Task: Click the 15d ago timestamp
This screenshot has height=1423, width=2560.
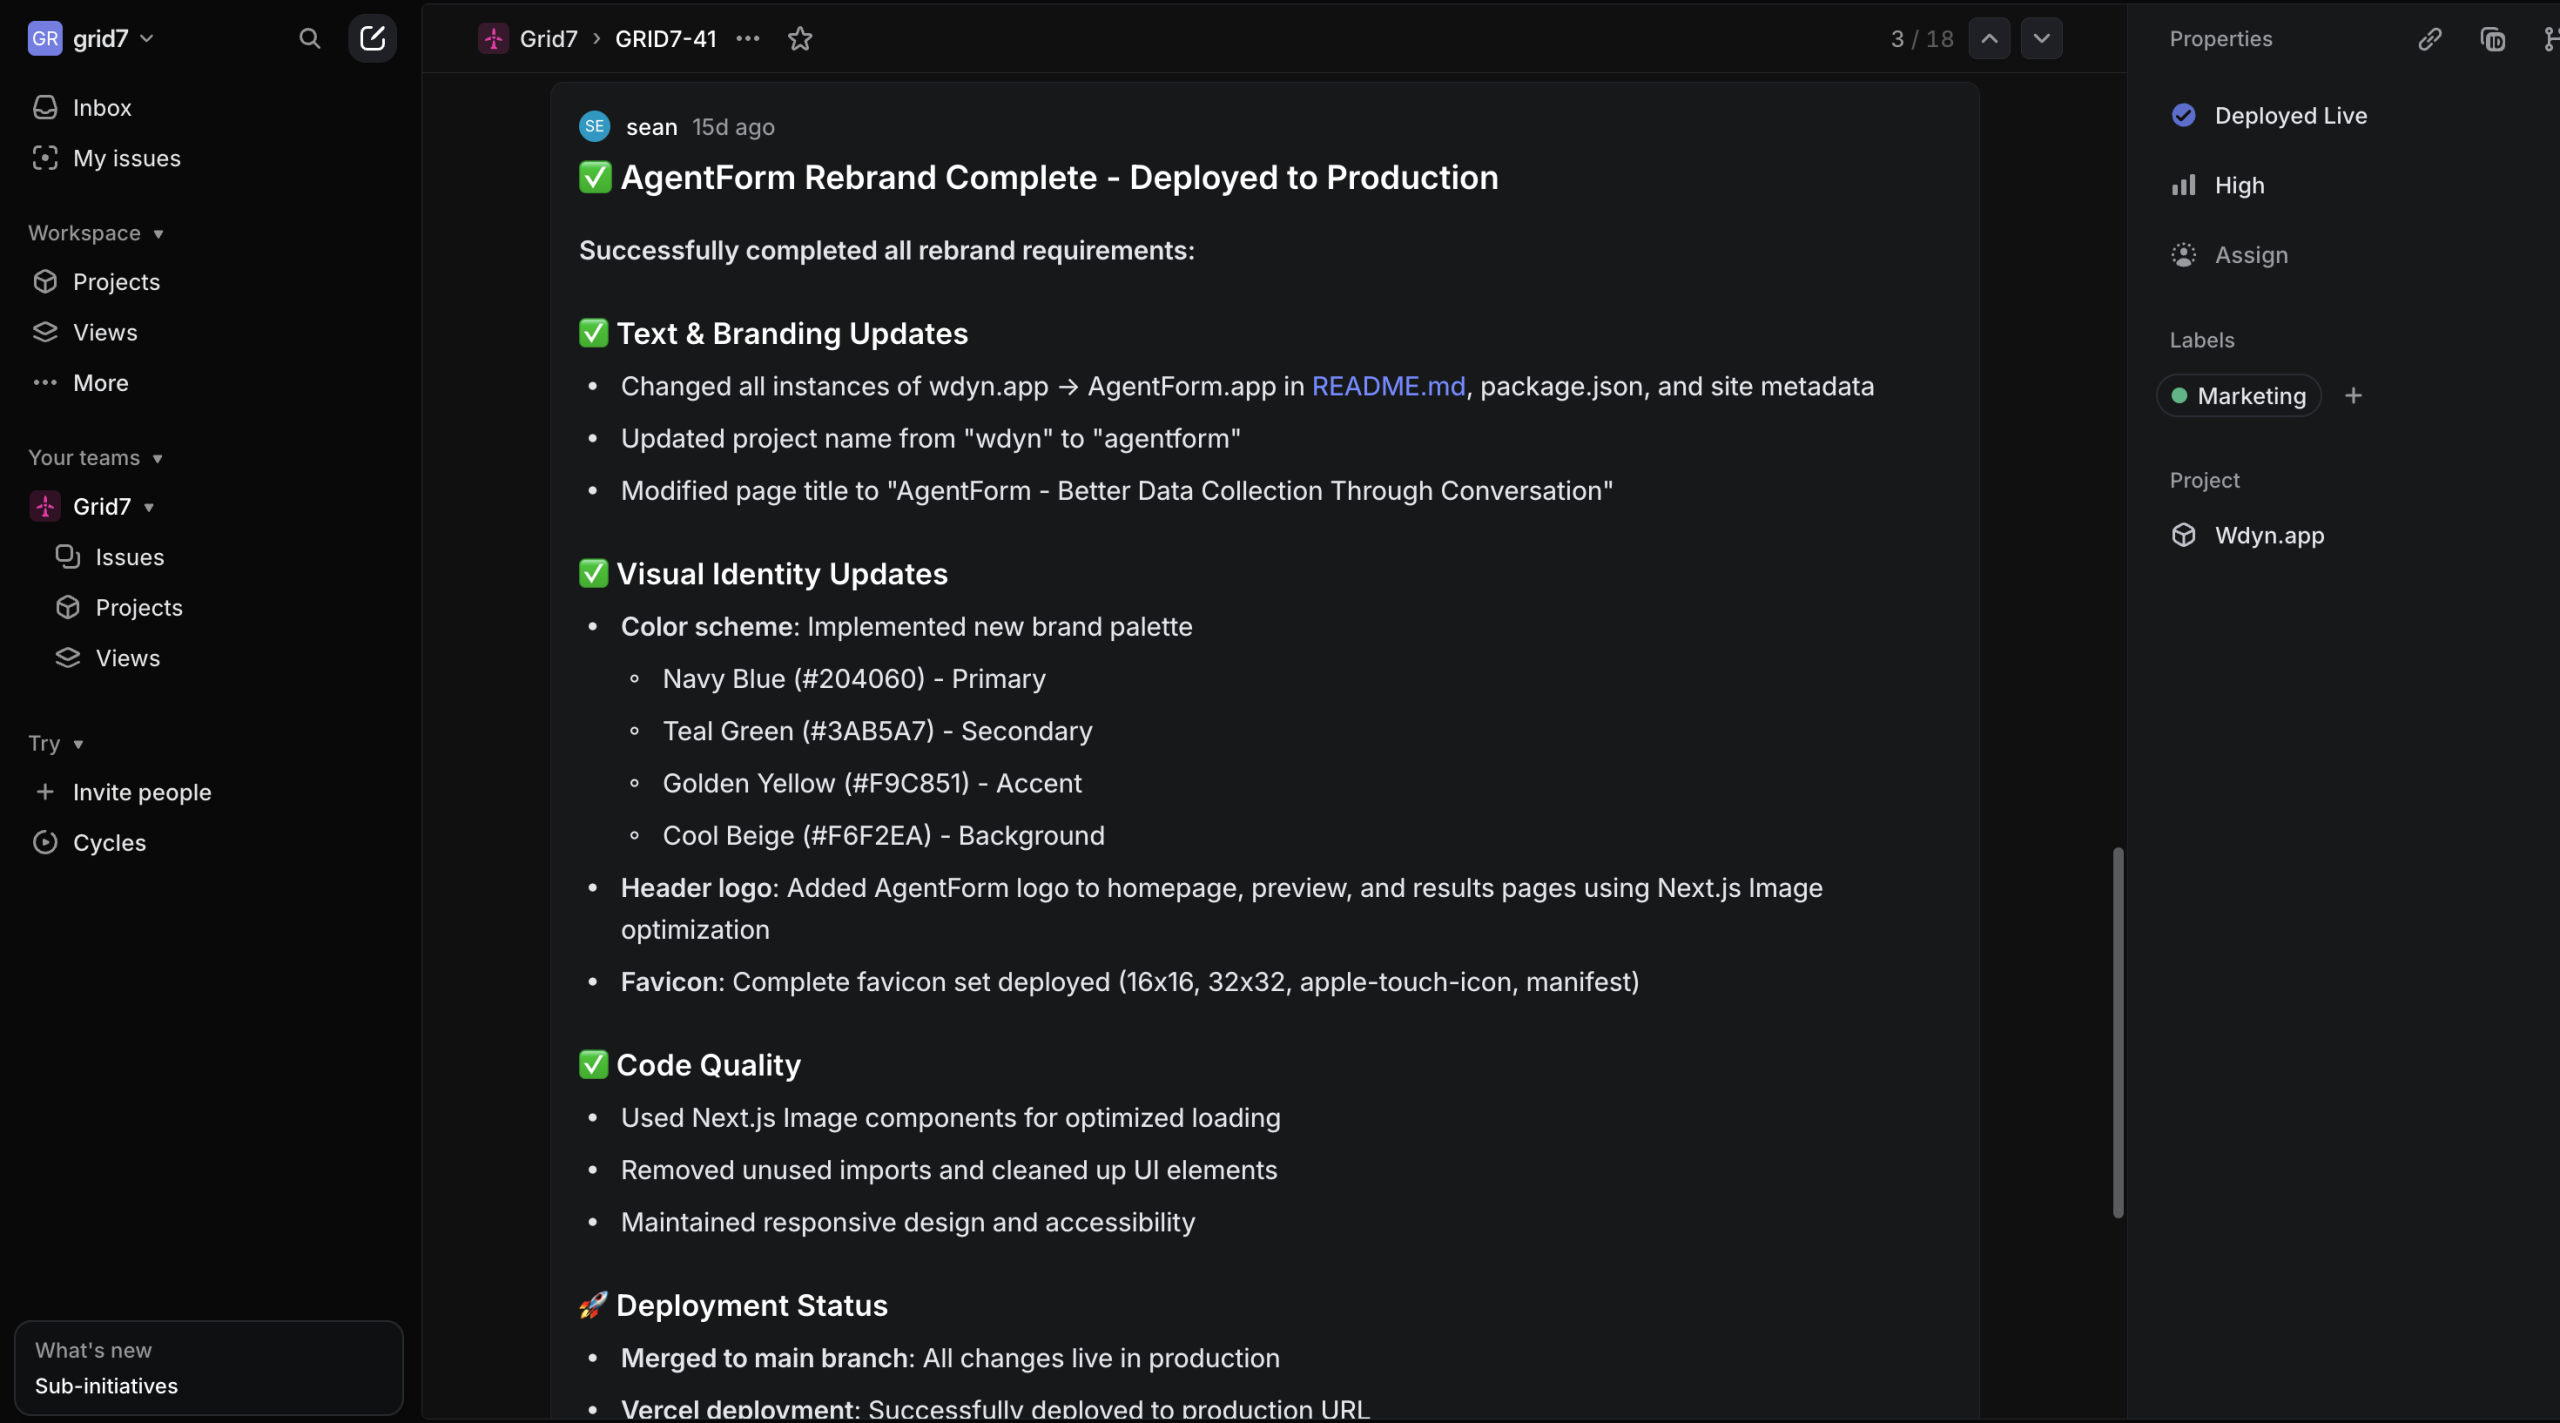Action: (x=734, y=127)
